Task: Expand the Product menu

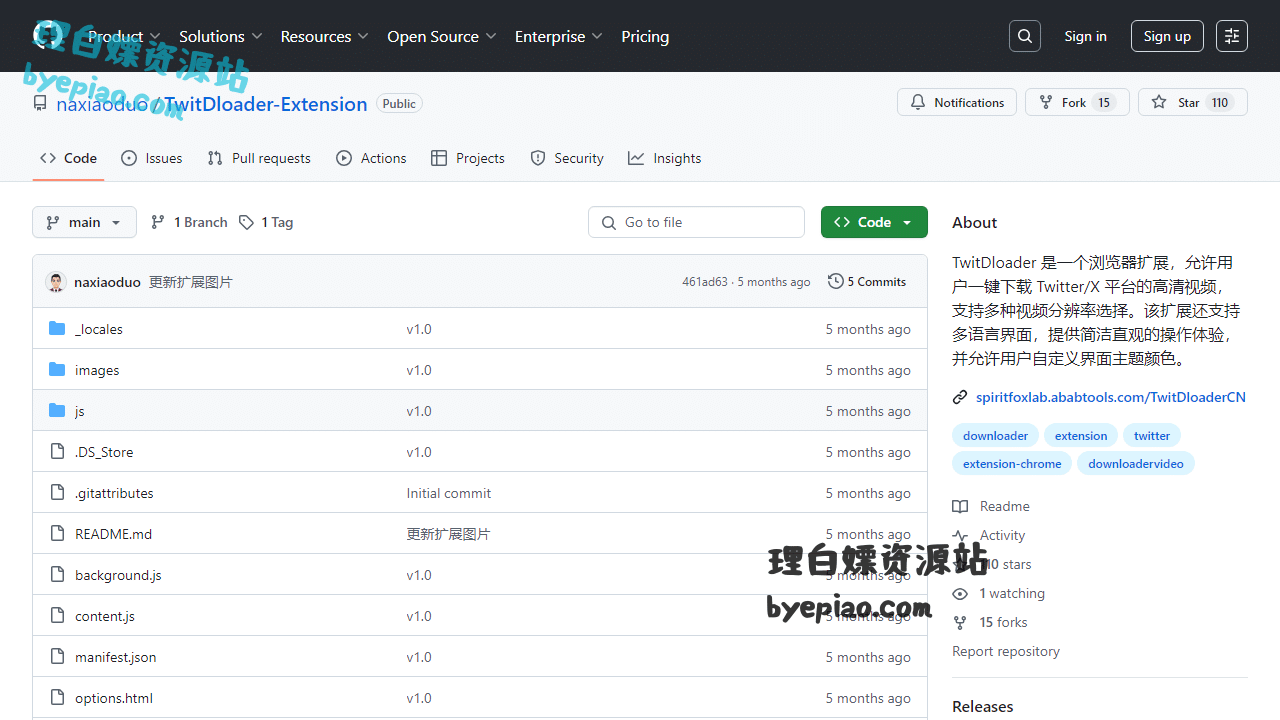Action: pos(125,36)
